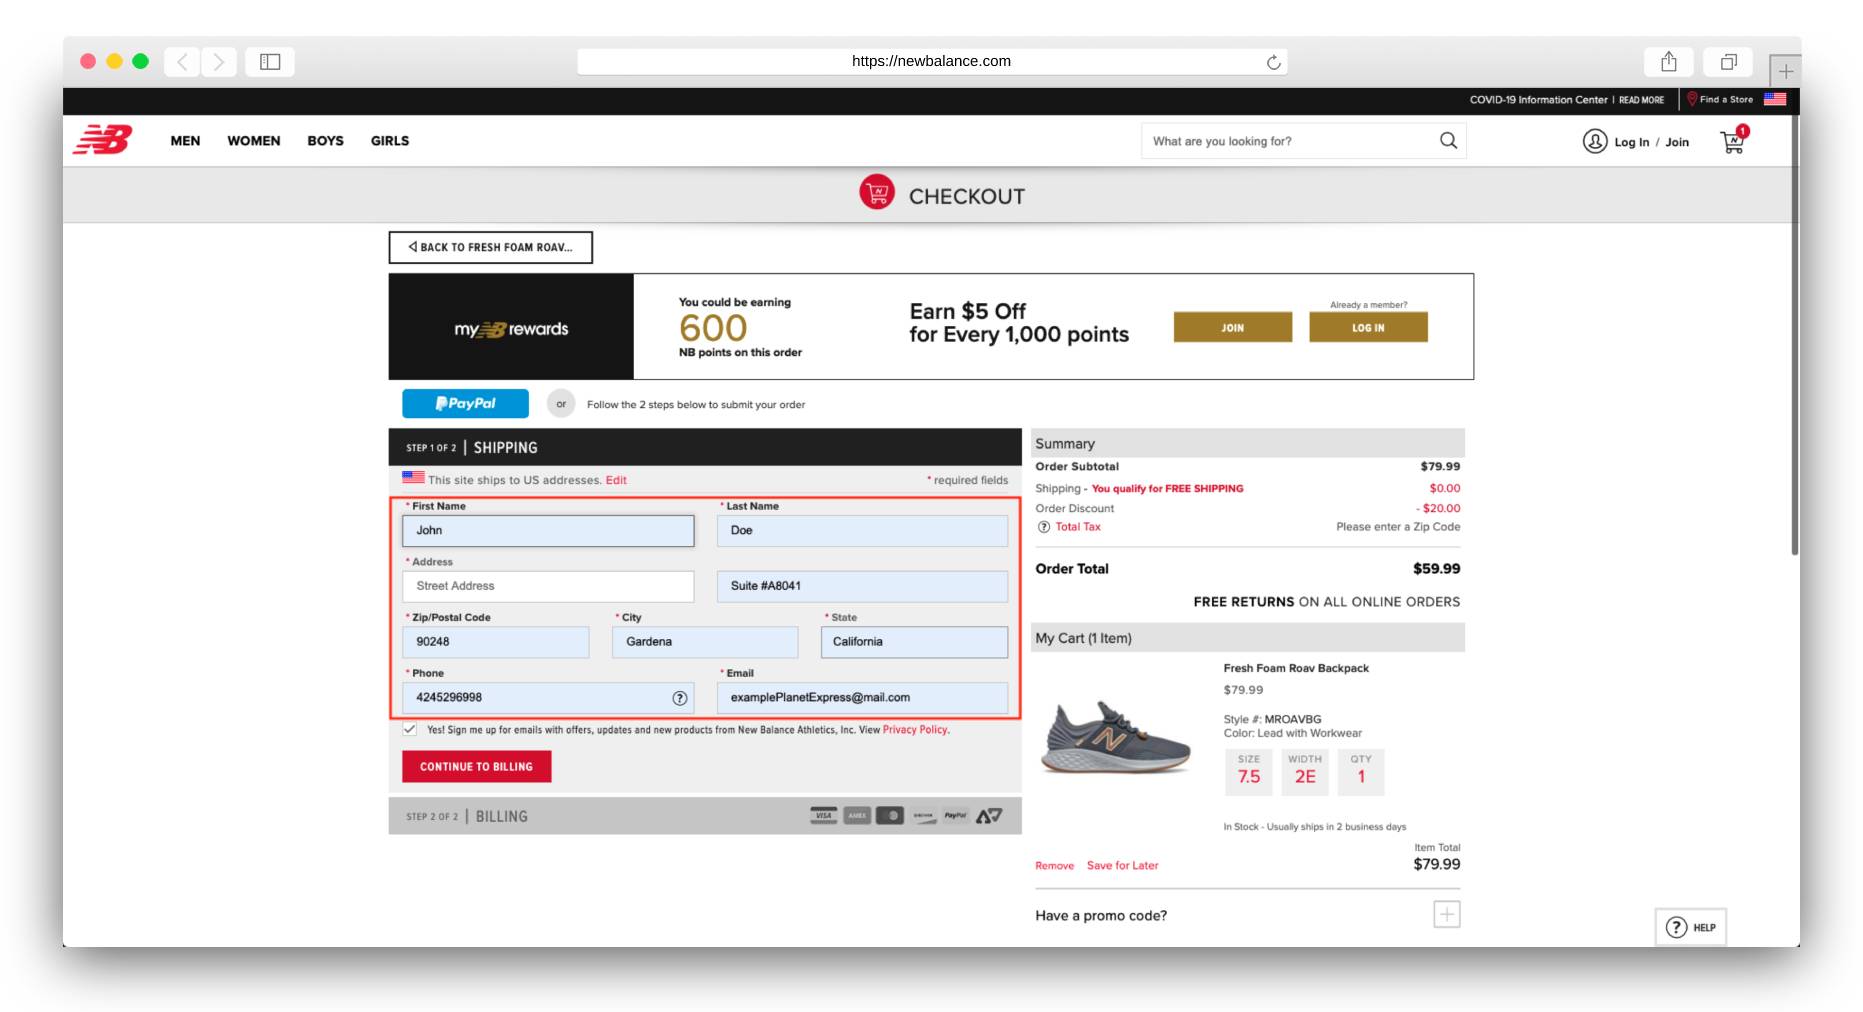Click the Fresh Foam Roav shoe thumbnail
The image size is (1863, 1012).
(x=1115, y=737)
